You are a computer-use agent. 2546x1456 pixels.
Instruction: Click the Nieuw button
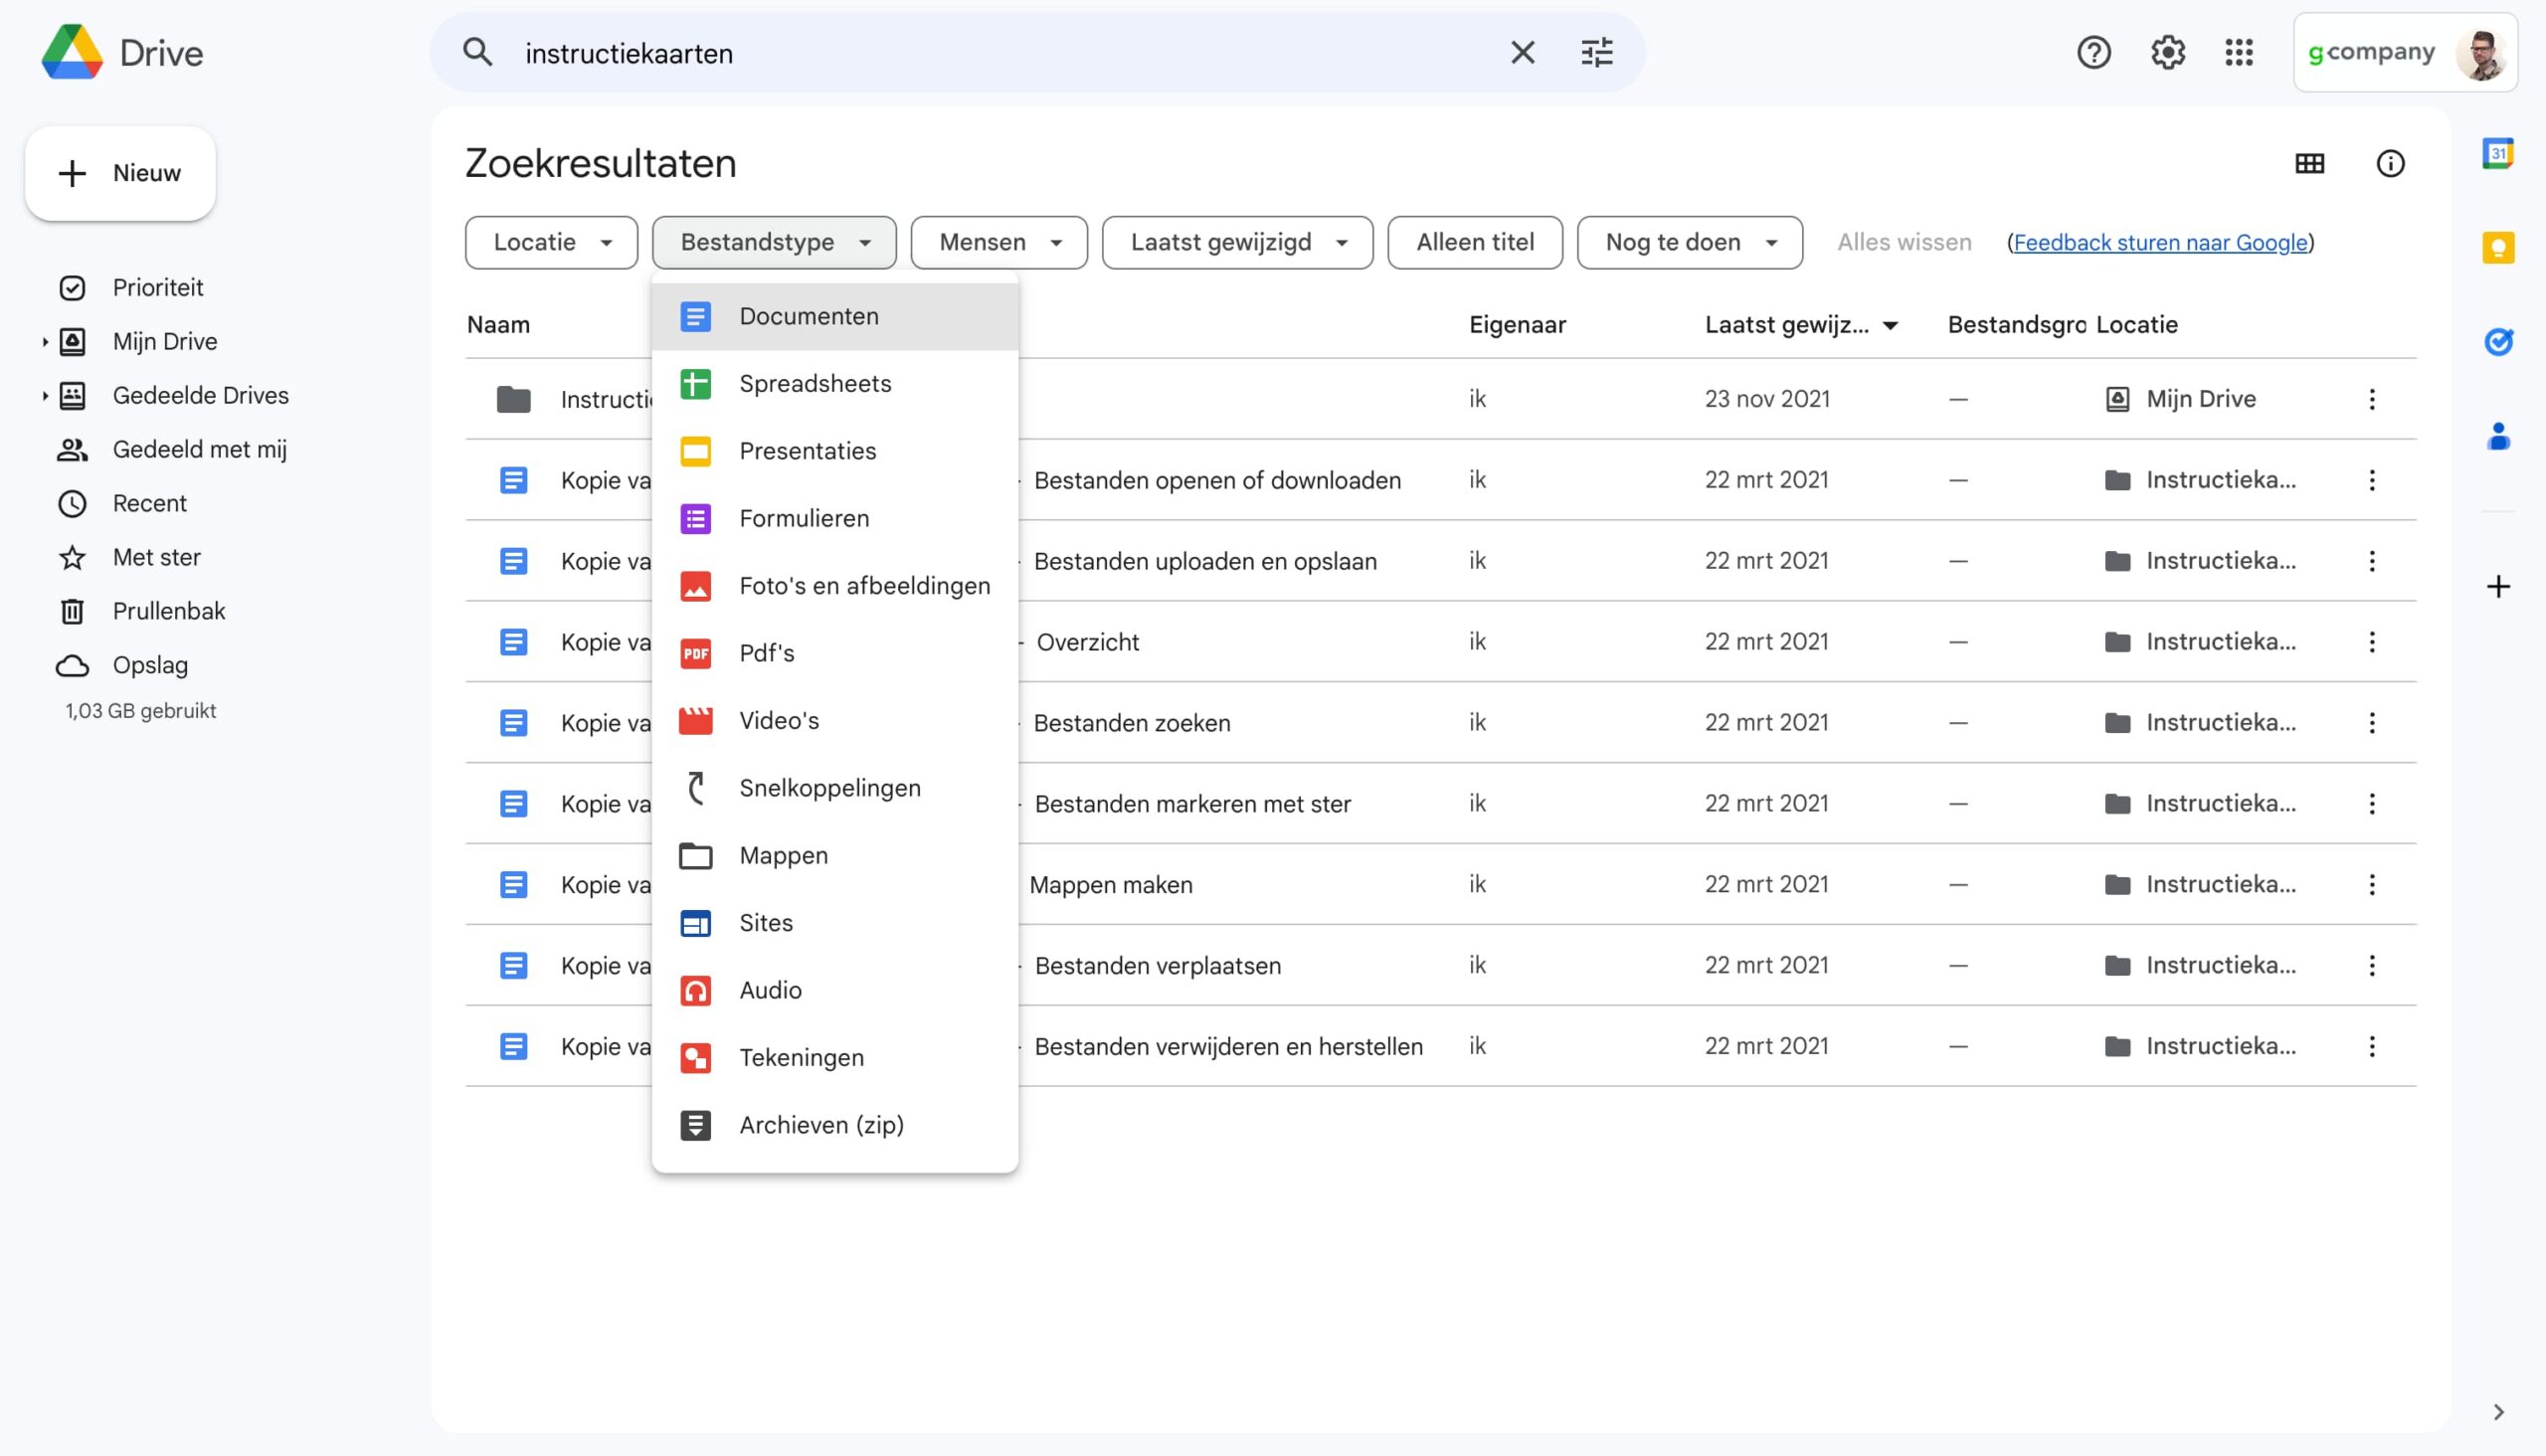[x=120, y=173]
